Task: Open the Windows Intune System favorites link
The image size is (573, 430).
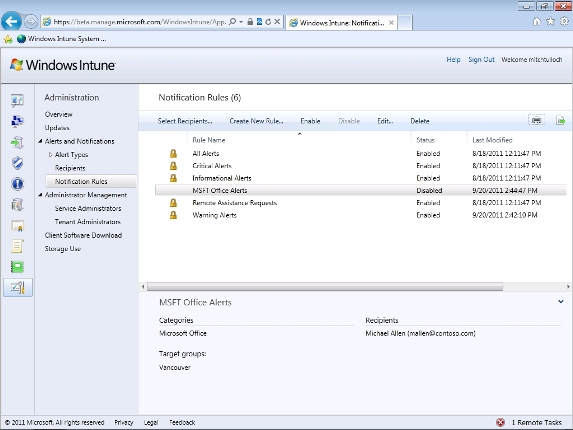Action: click(62, 39)
